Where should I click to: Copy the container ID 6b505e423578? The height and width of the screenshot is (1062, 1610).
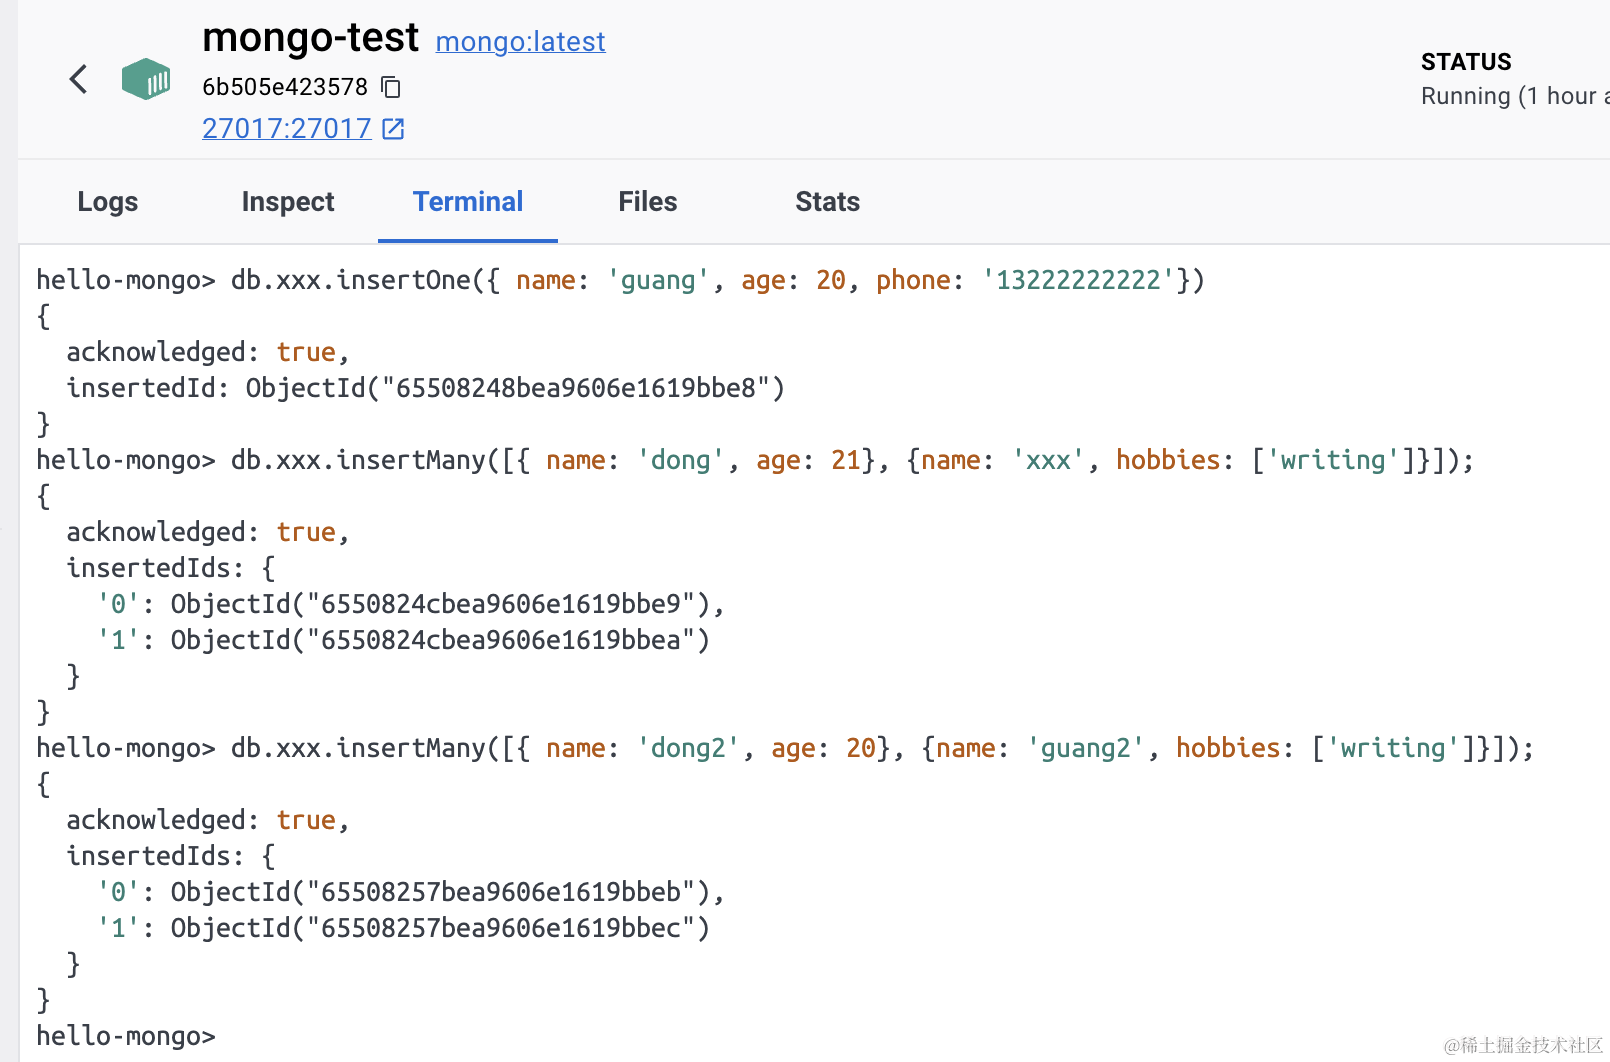(x=392, y=88)
